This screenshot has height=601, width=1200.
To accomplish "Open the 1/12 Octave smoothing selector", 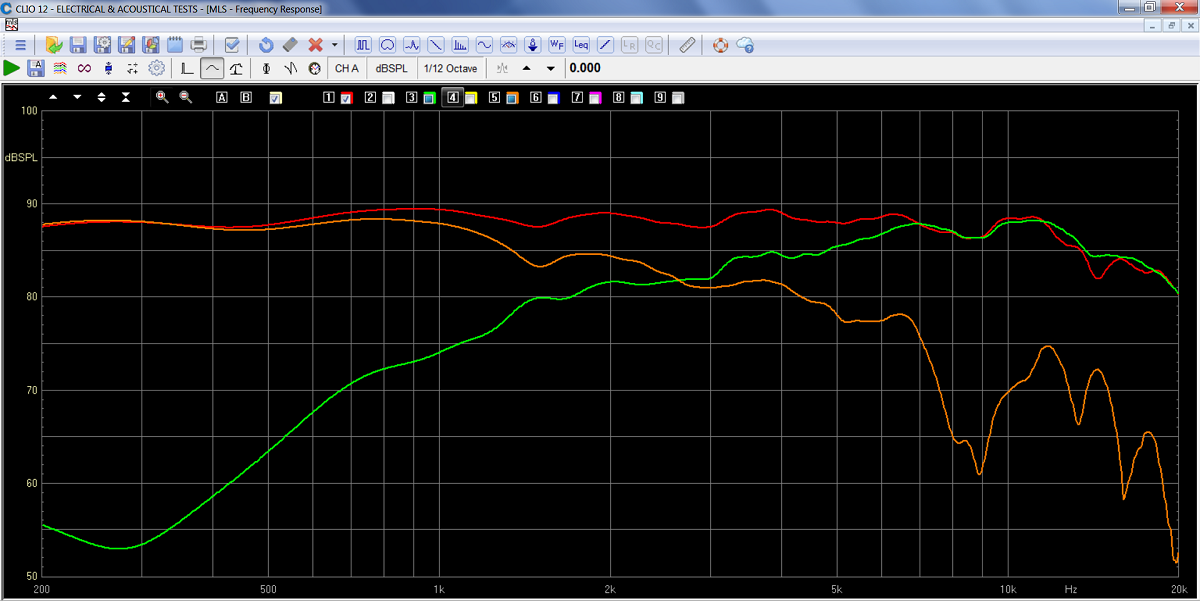I will (x=450, y=68).
